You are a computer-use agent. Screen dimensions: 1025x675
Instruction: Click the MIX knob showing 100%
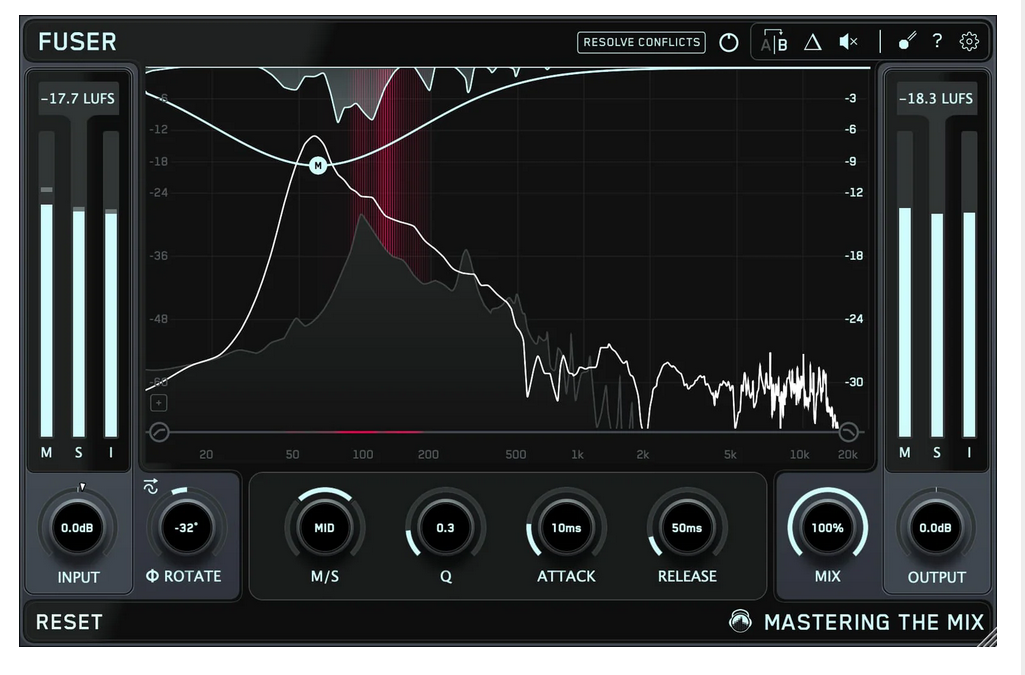tap(828, 527)
